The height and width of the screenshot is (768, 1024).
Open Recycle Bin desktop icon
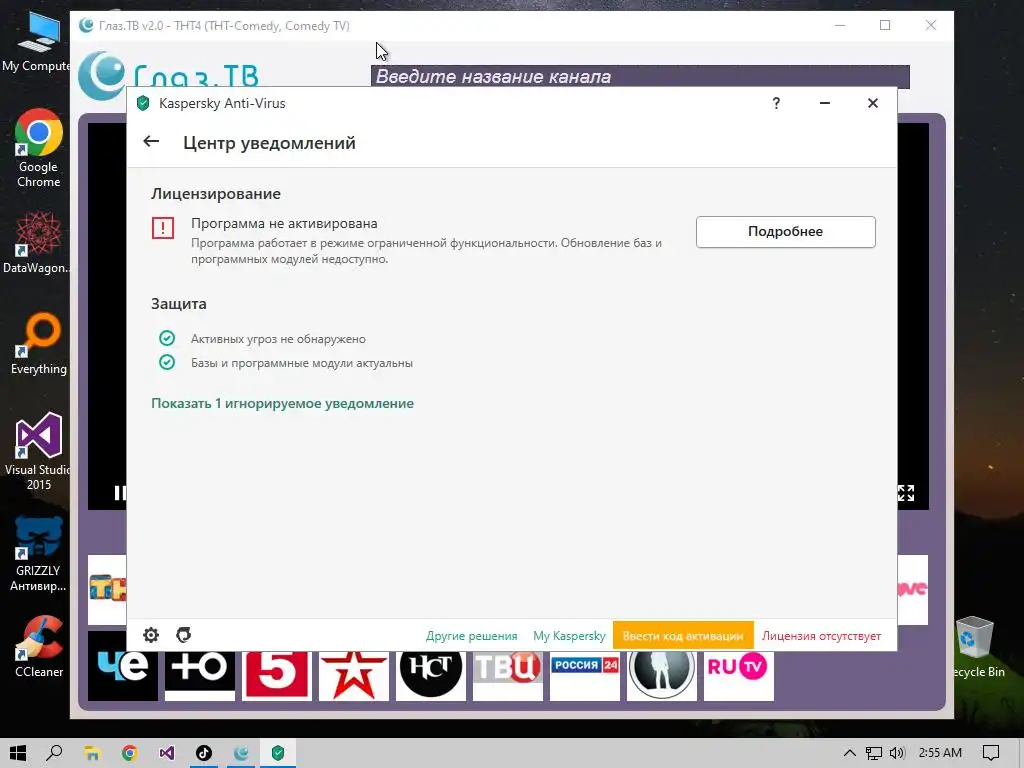click(x=974, y=647)
